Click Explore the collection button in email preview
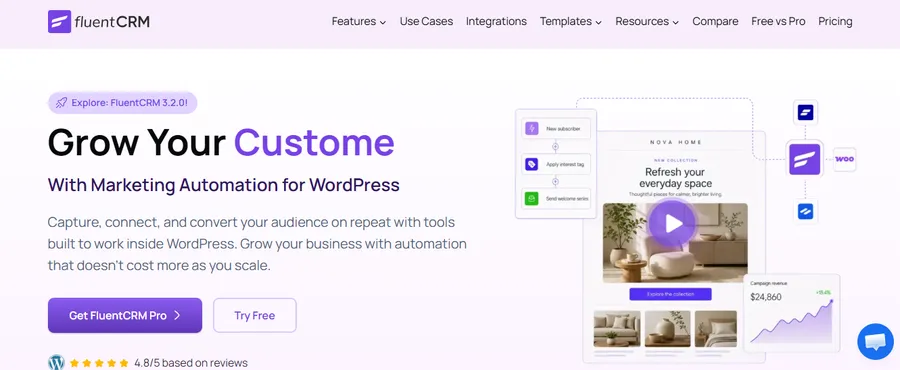This screenshot has width=900, height=370. 670,294
